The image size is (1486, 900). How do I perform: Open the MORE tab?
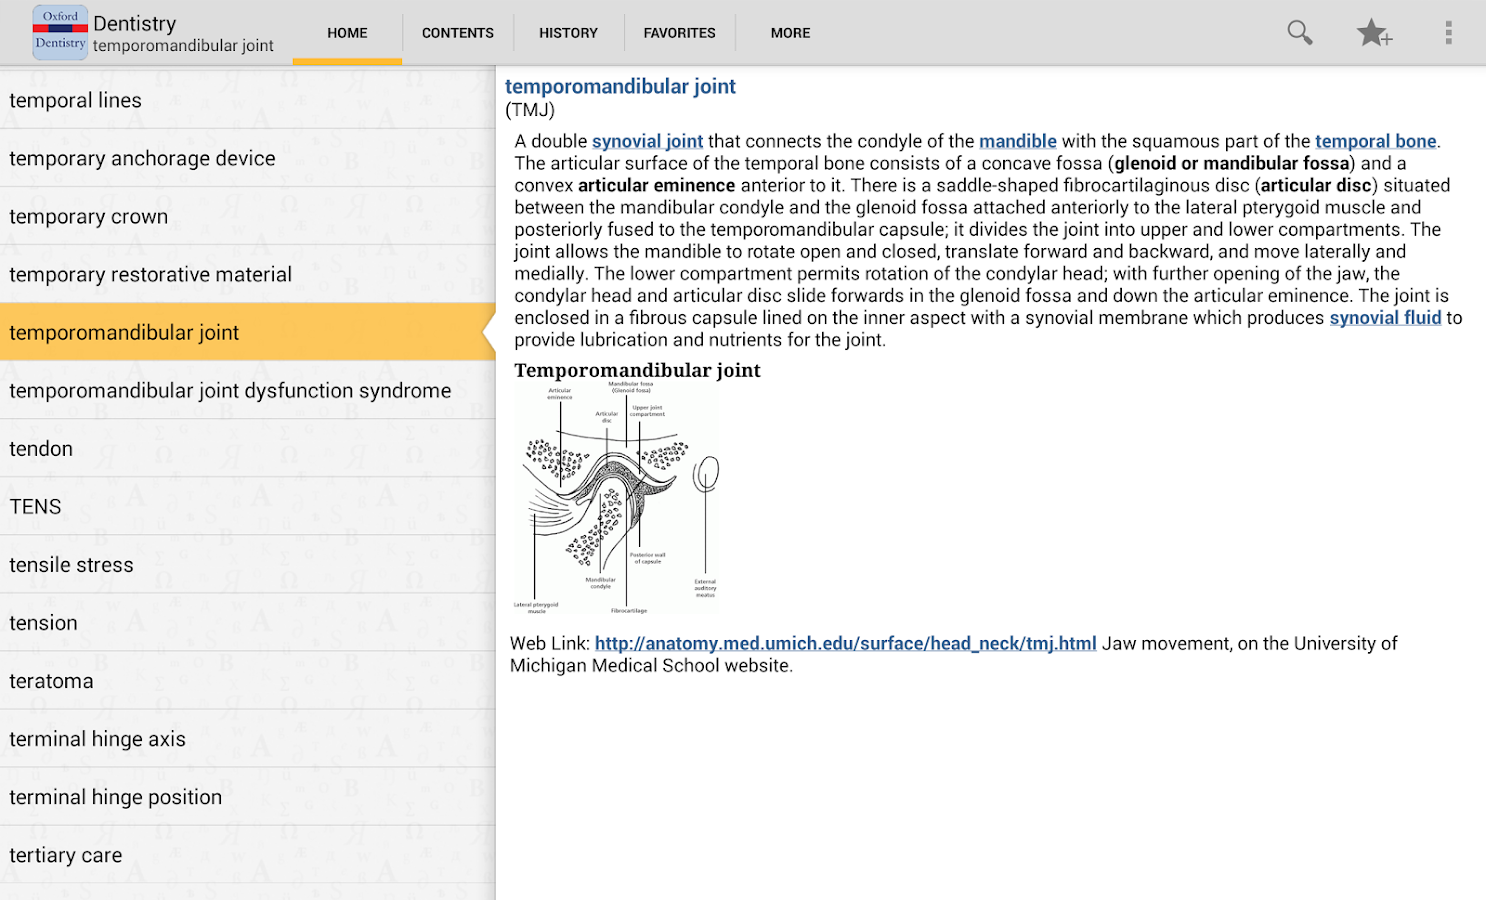[x=790, y=33]
